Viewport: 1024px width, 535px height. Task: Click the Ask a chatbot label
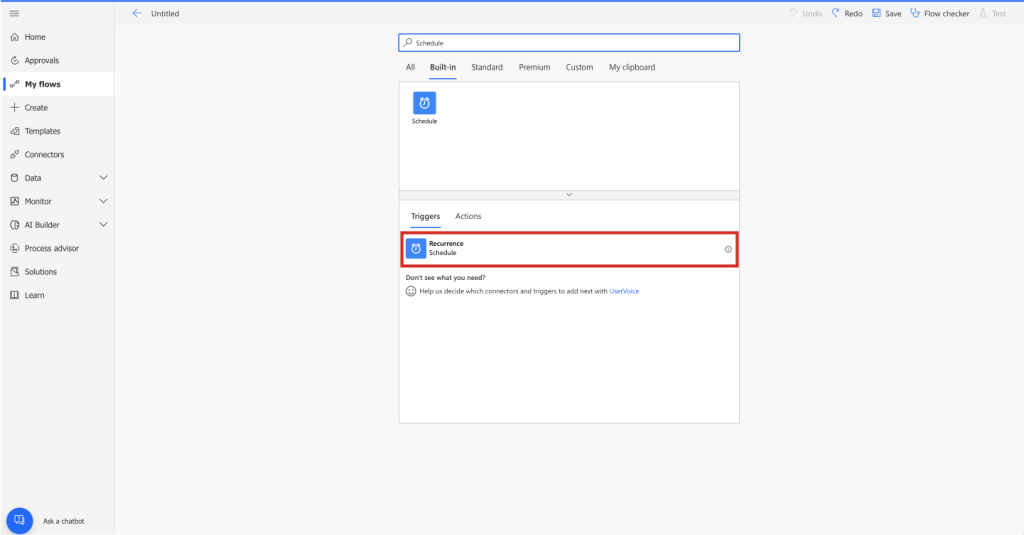[x=63, y=521]
